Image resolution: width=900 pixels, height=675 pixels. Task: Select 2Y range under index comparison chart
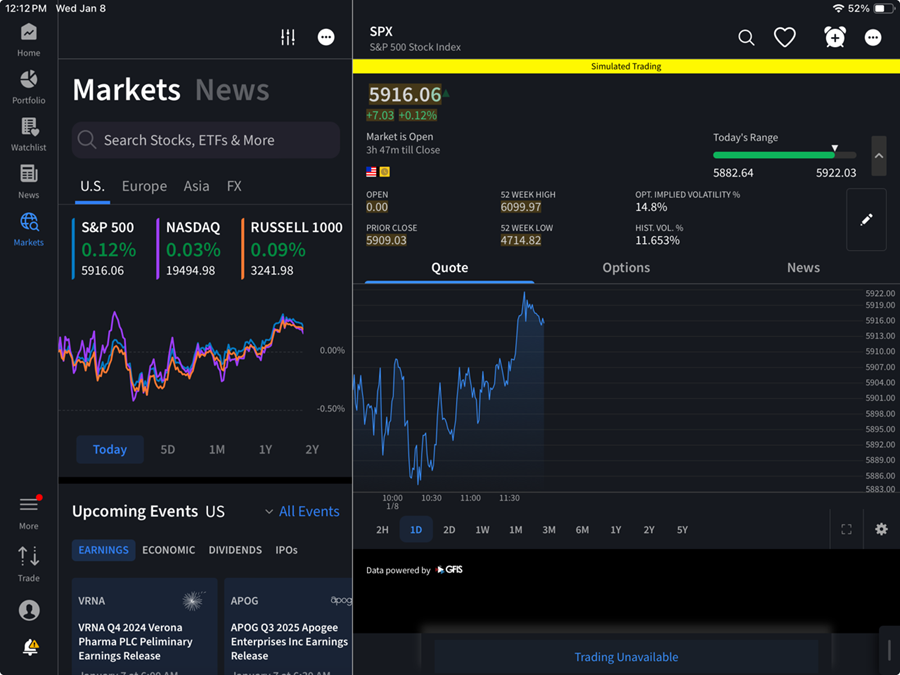312,449
